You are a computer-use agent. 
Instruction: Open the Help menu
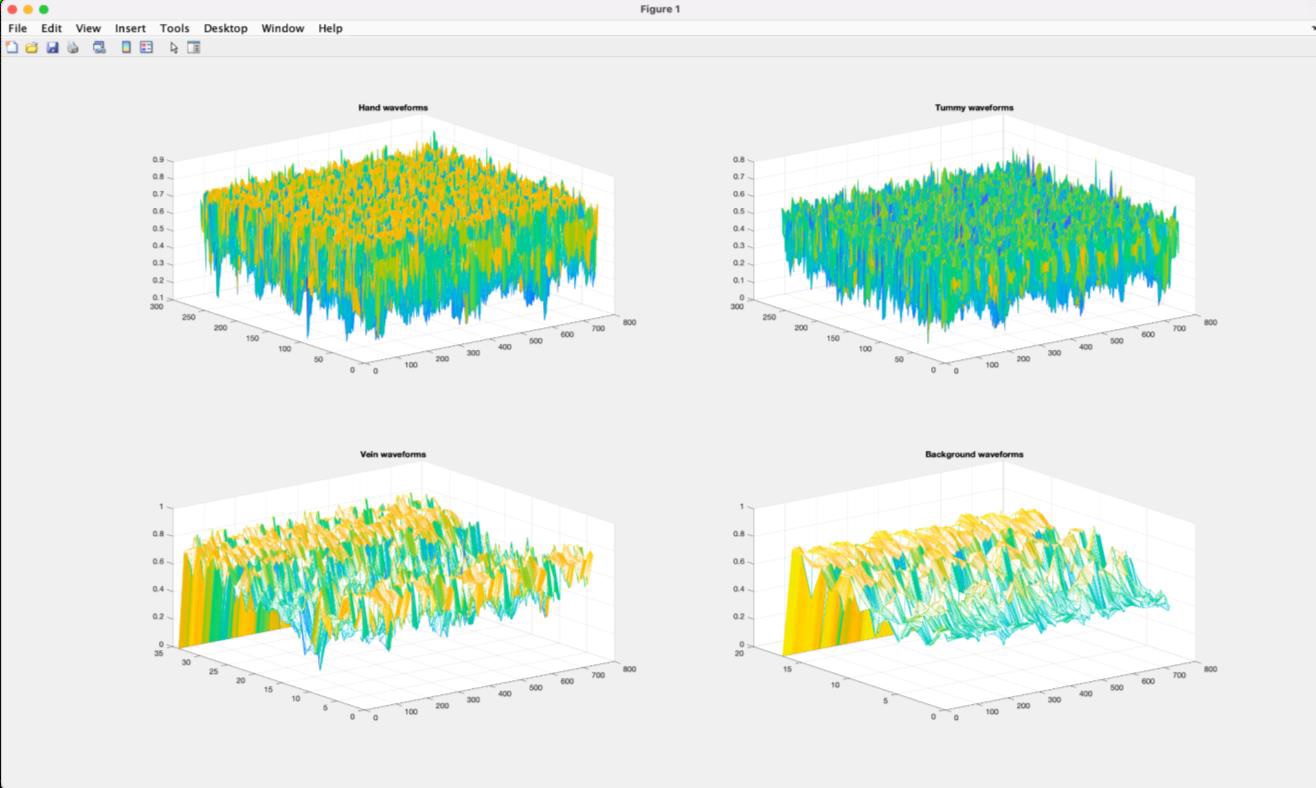coord(330,28)
